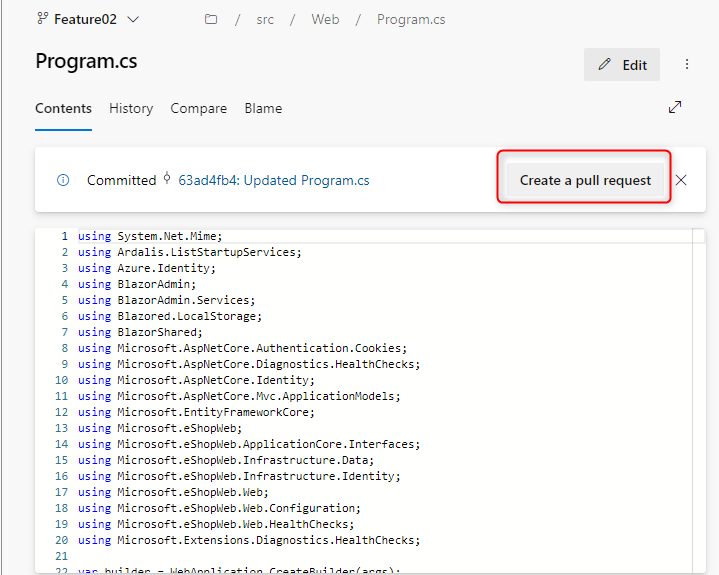Switch to the Contents tab

63,108
